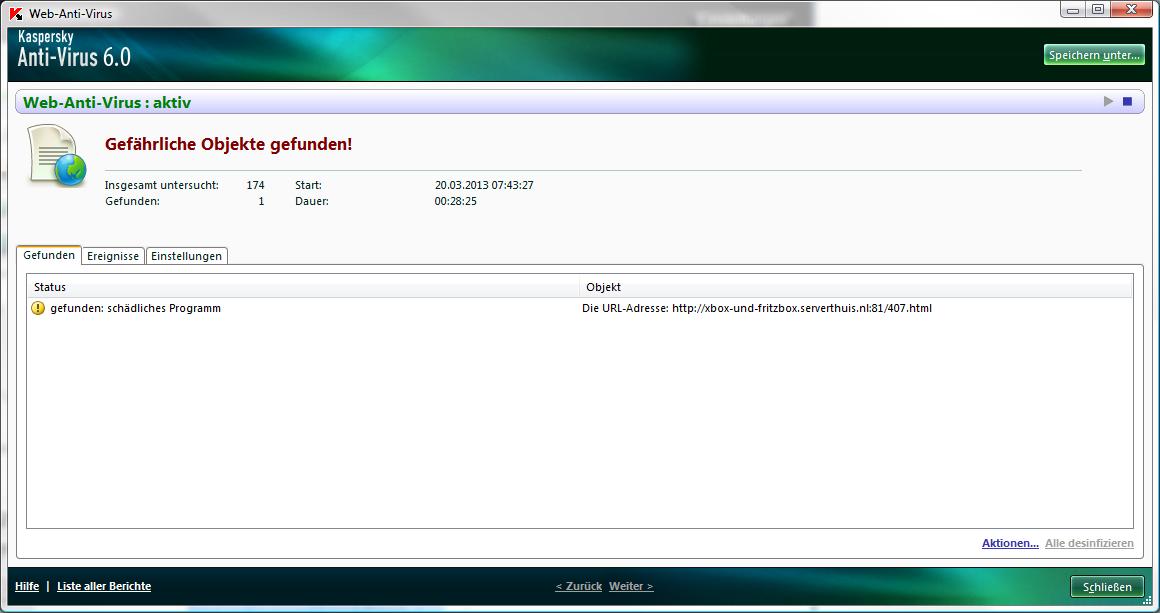Click the 'Gefährliche Objekte gefunden!' heading

229,144
